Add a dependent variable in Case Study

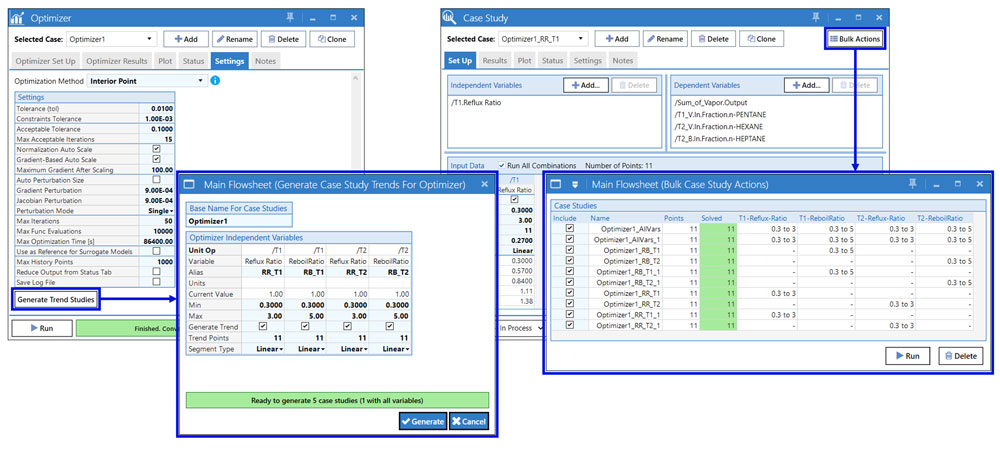click(806, 85)
